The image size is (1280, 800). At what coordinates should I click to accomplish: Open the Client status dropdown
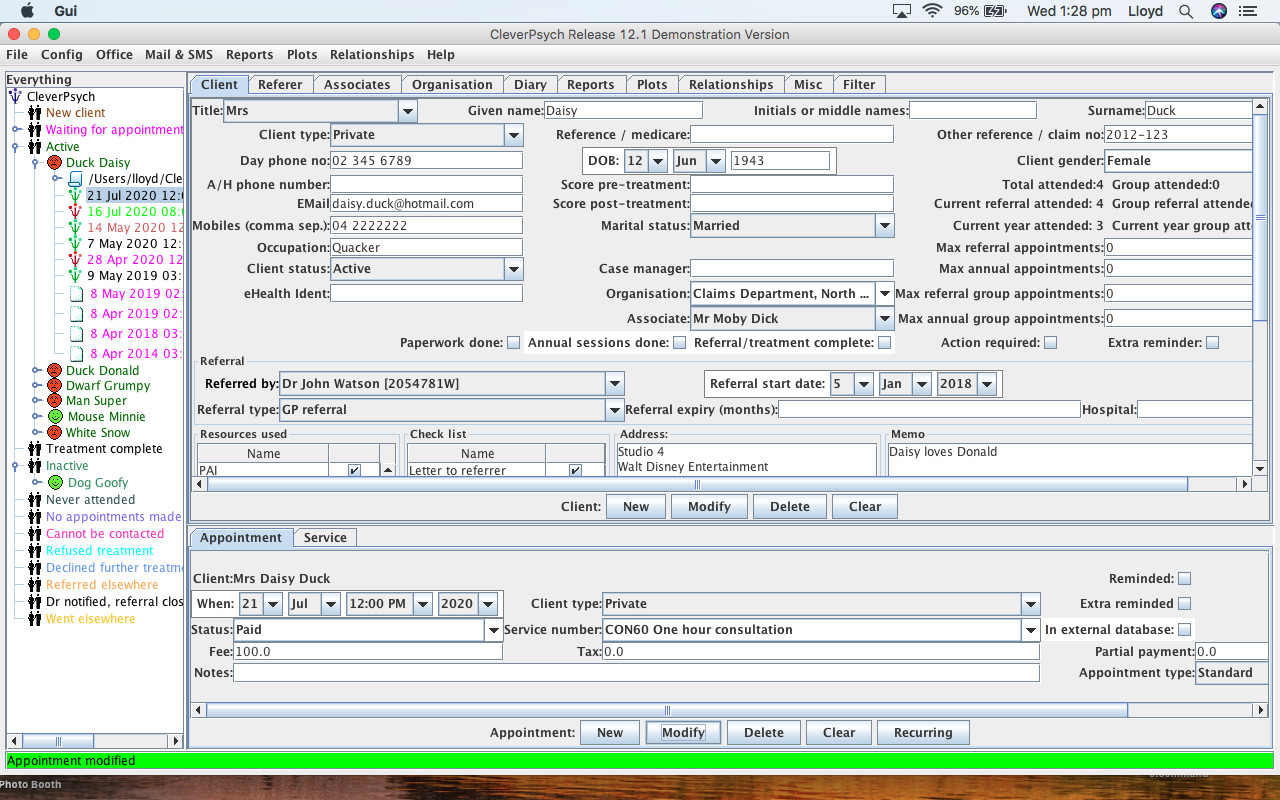click(513, 269)
